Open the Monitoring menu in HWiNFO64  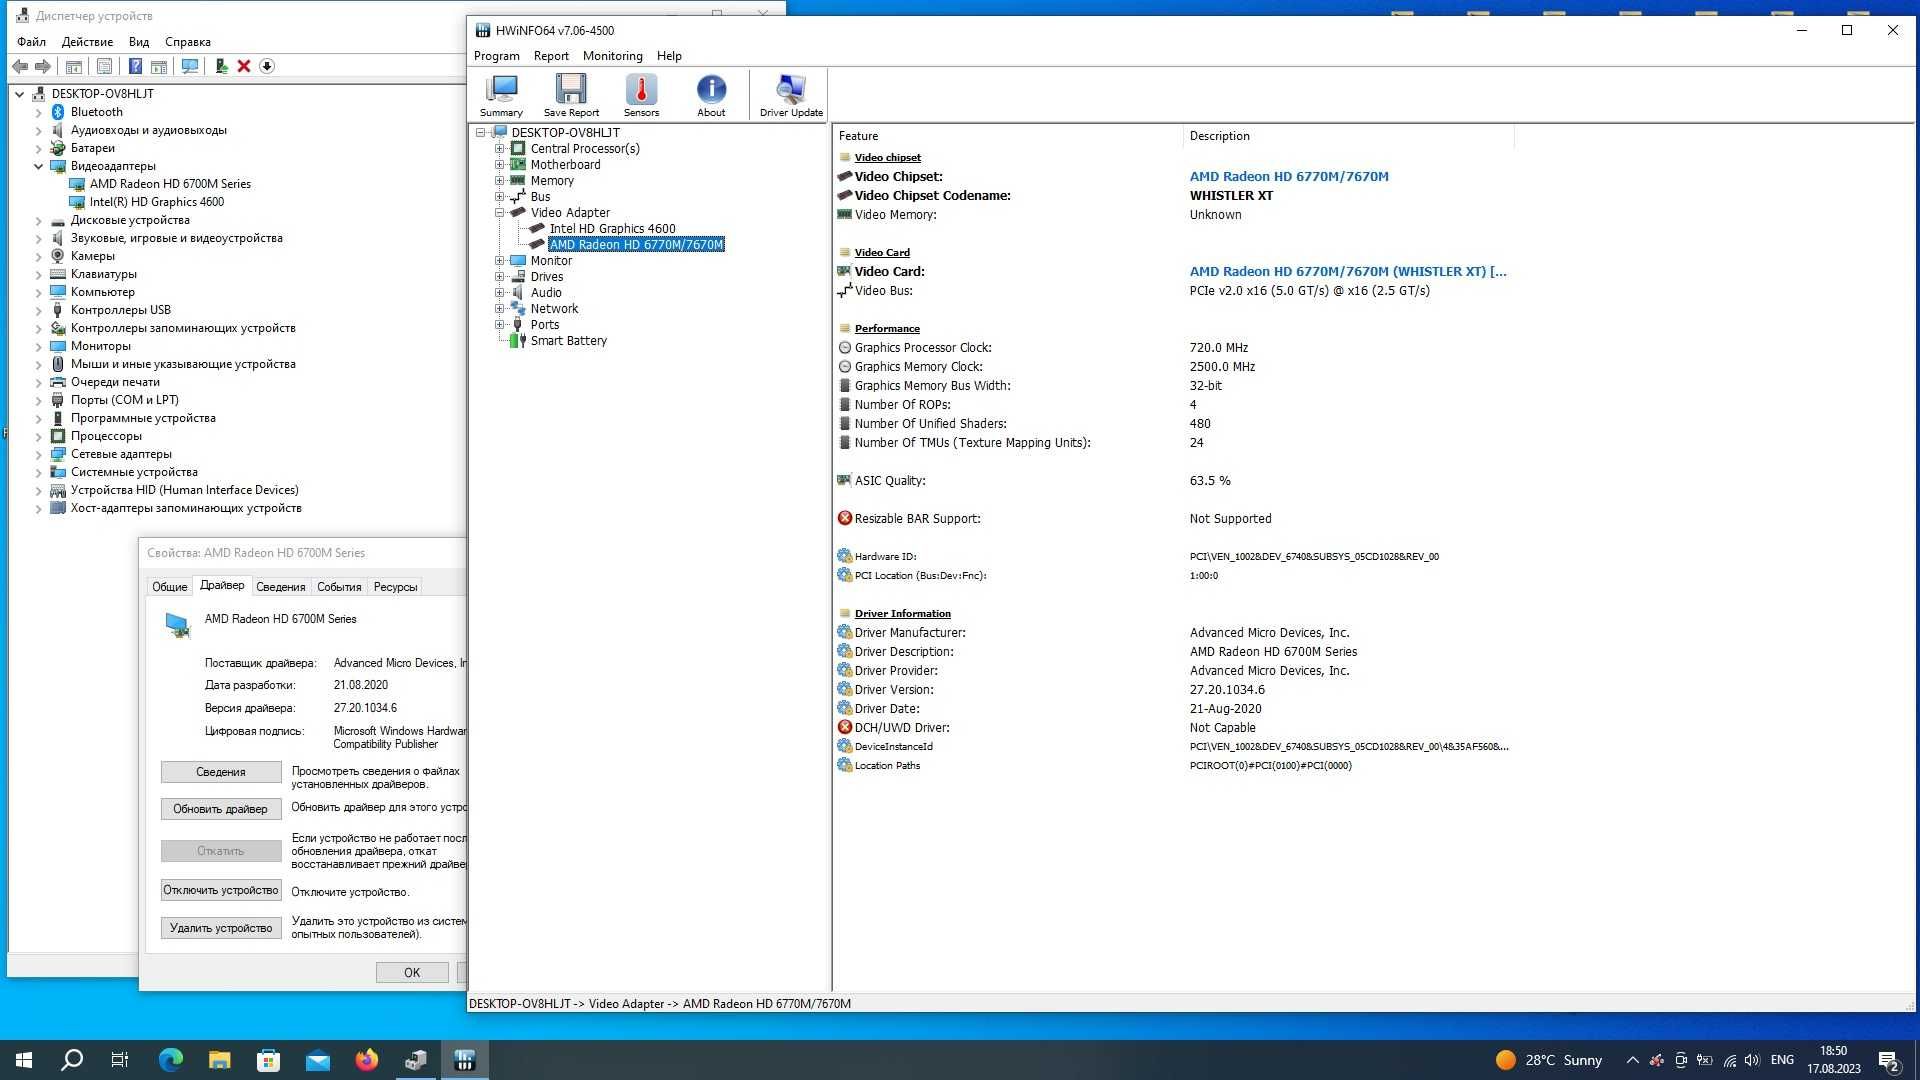tap(612, 56)
